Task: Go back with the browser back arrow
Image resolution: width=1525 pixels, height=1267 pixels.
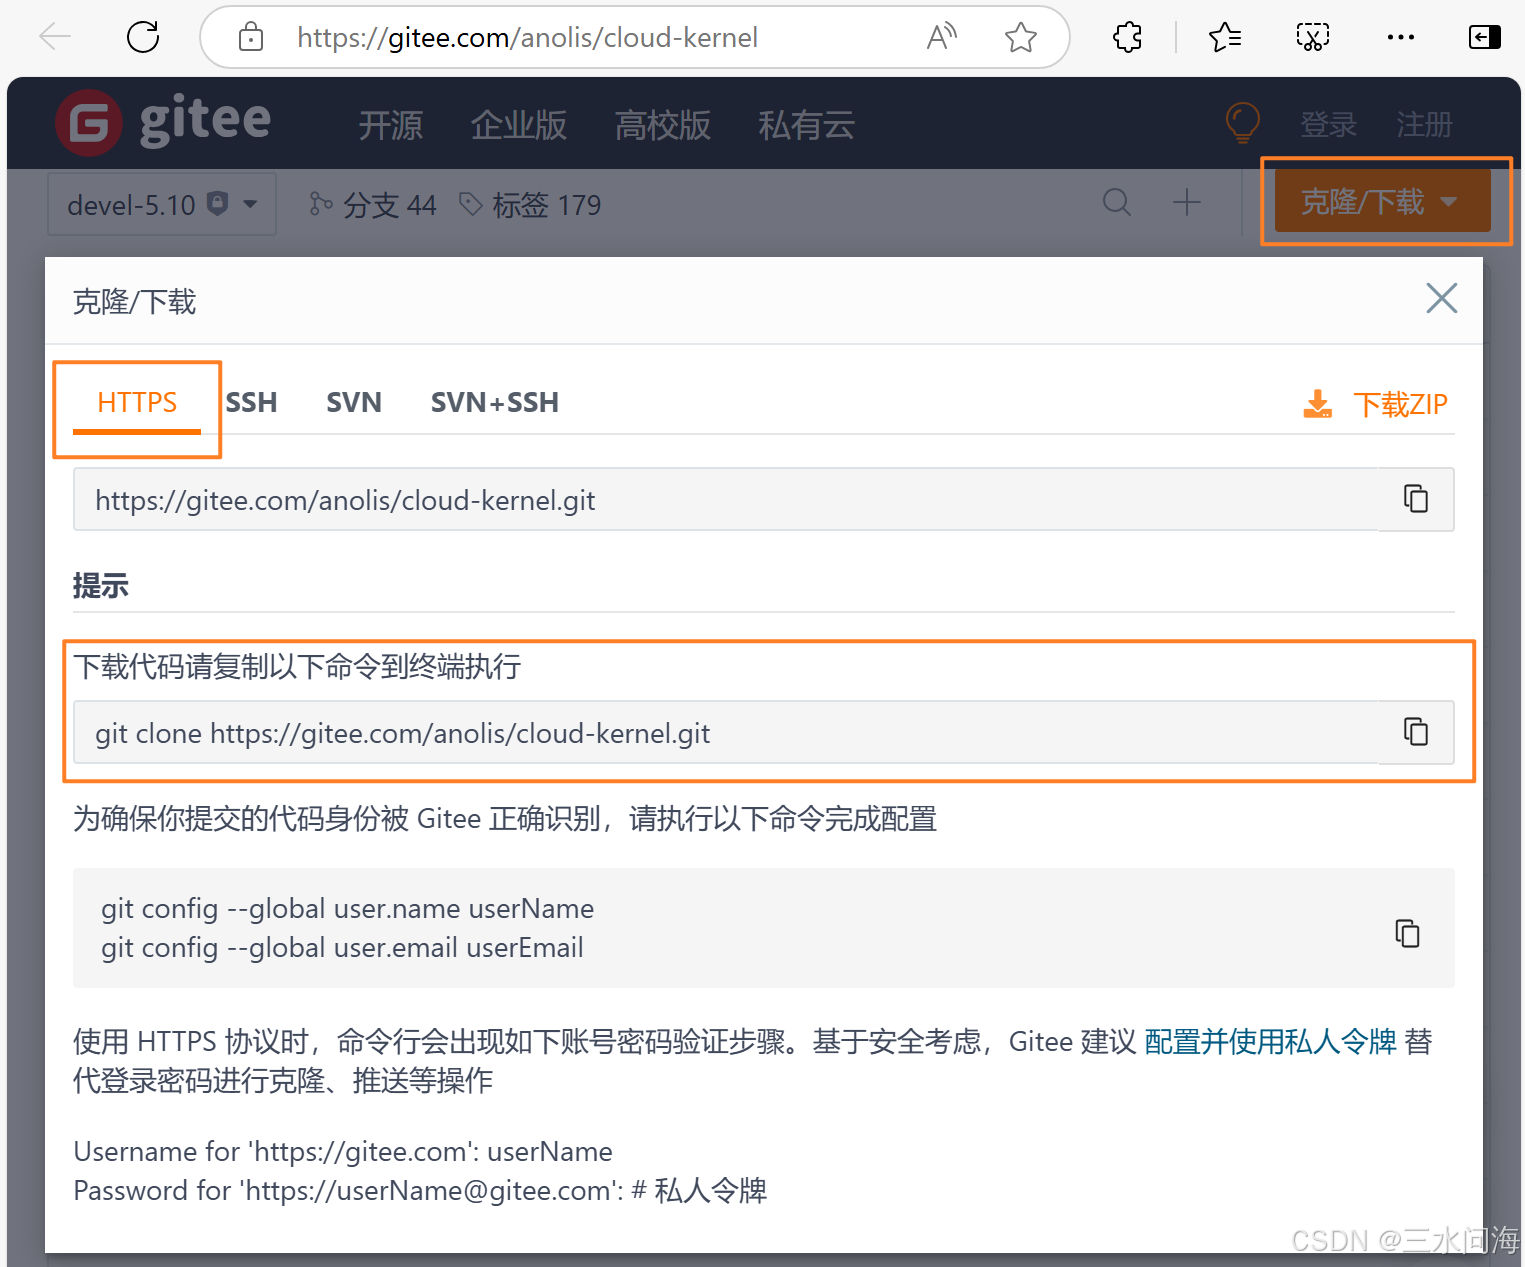Action: click(x=55, y=37)
